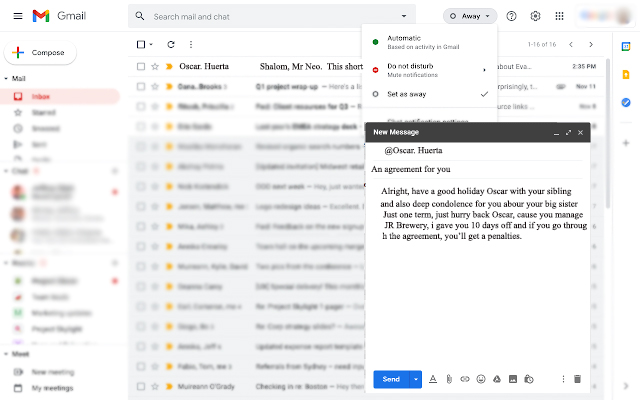The height and width of the screenshot is (400, 640).
Task: Open the Away status dropdown
Action: [470, 16]
